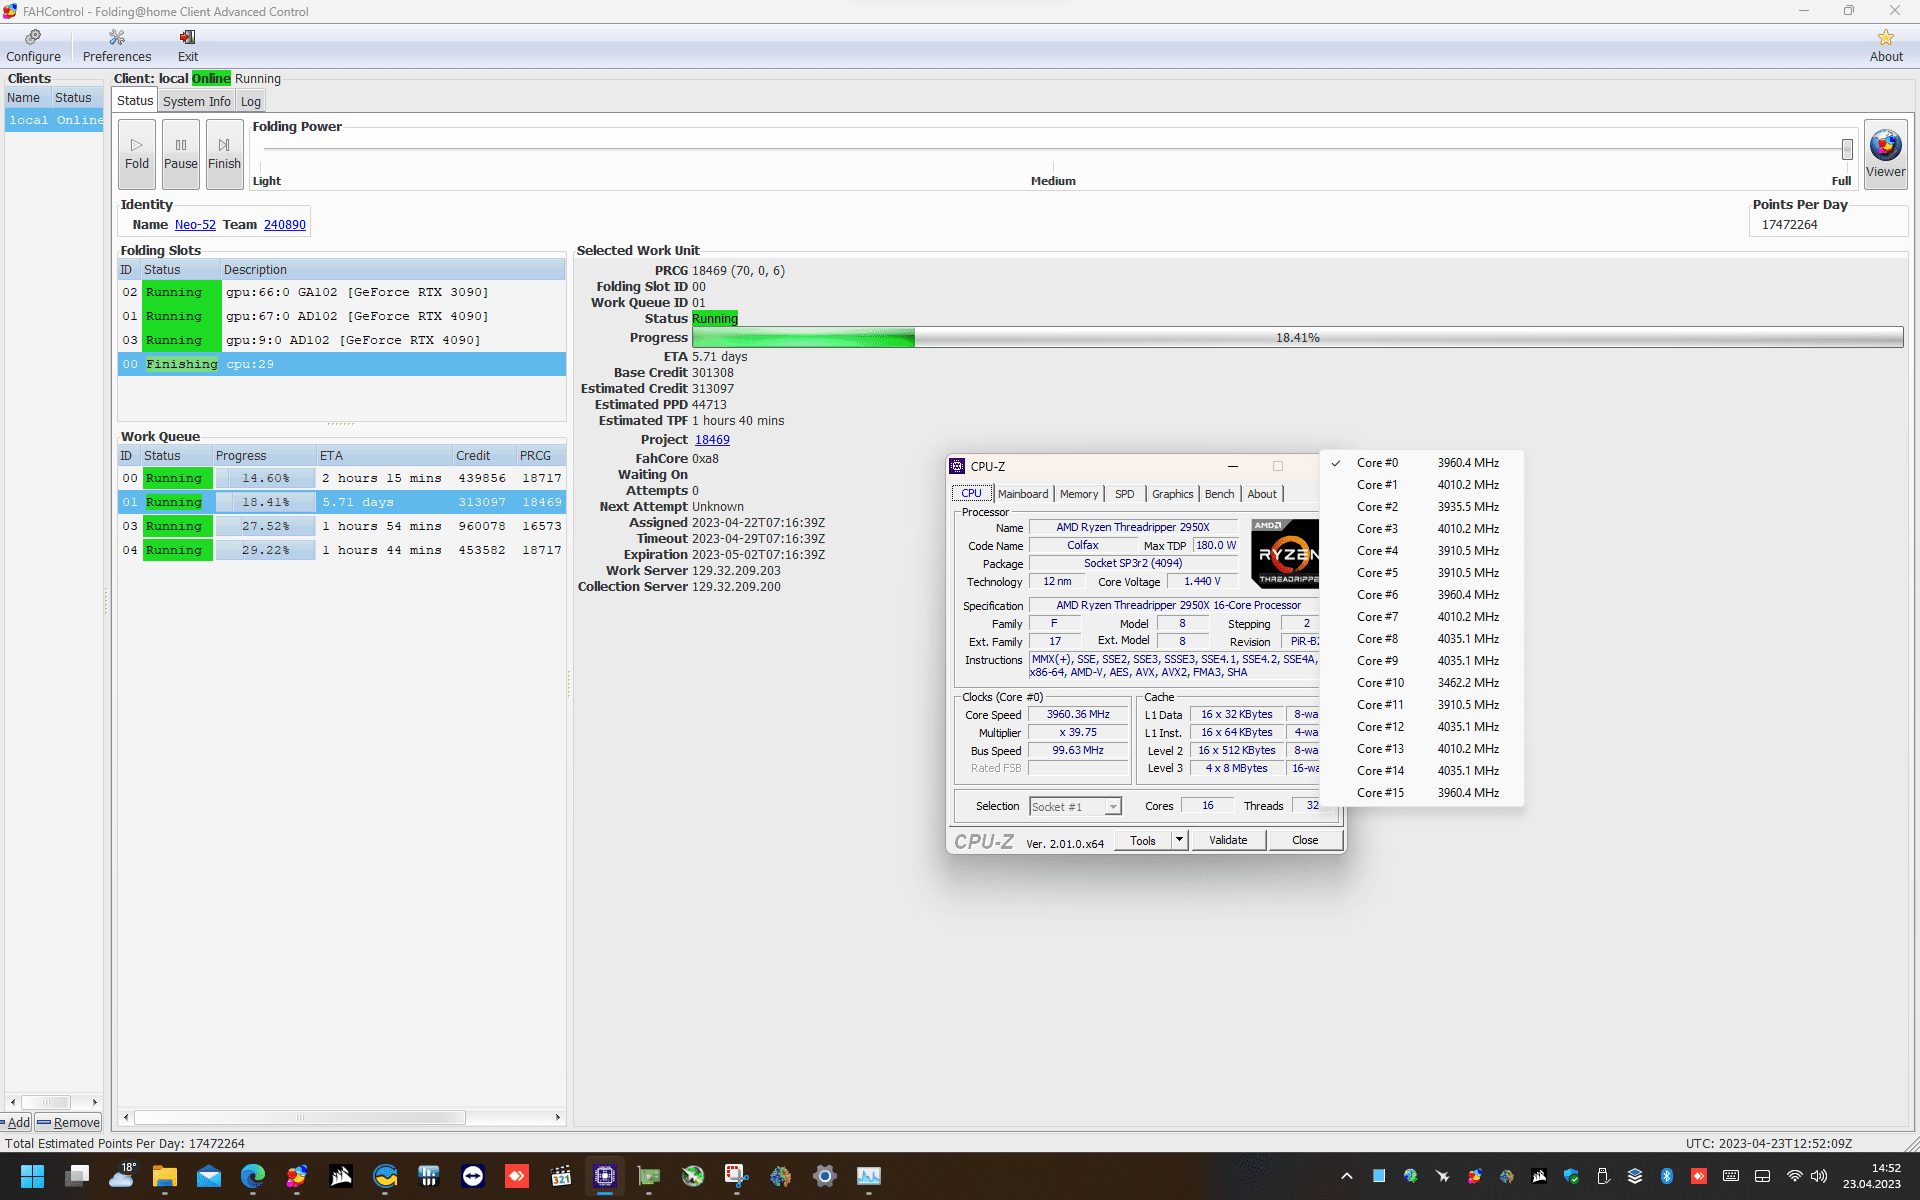Viewport: 1920px width, 1200px height.
Task: Open the media player clapperboard taskbar icon
Action: [561, 1176]
